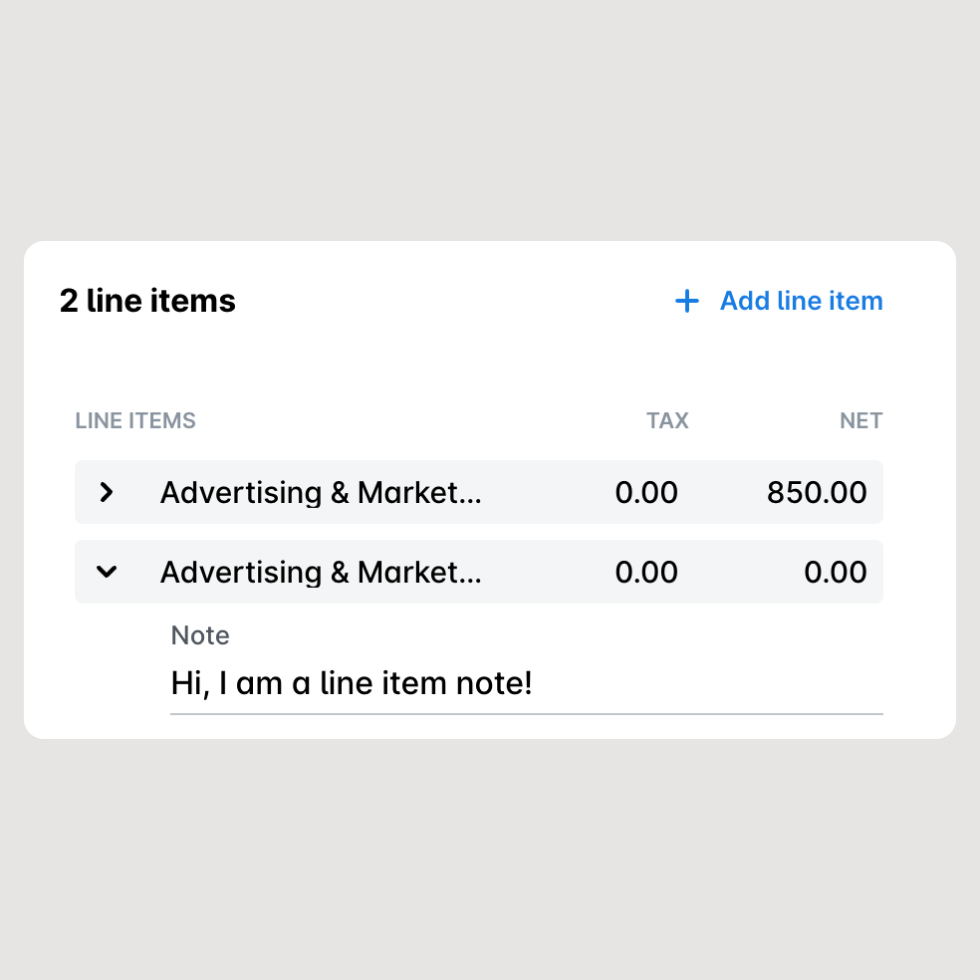Collapse the second Advertising & Market line item
This screenshot has width=980, height=980.
[x=106, y=571]
